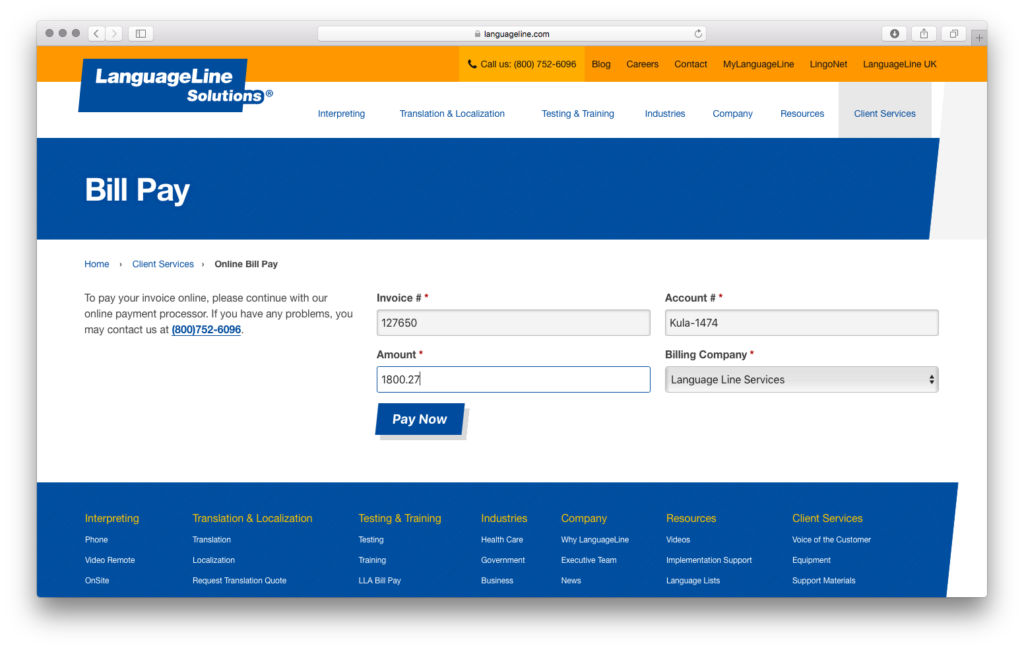Viewport: 1024px width, 650px height.
Task: Open footer Video Remote link
Action: pos(110,560)
